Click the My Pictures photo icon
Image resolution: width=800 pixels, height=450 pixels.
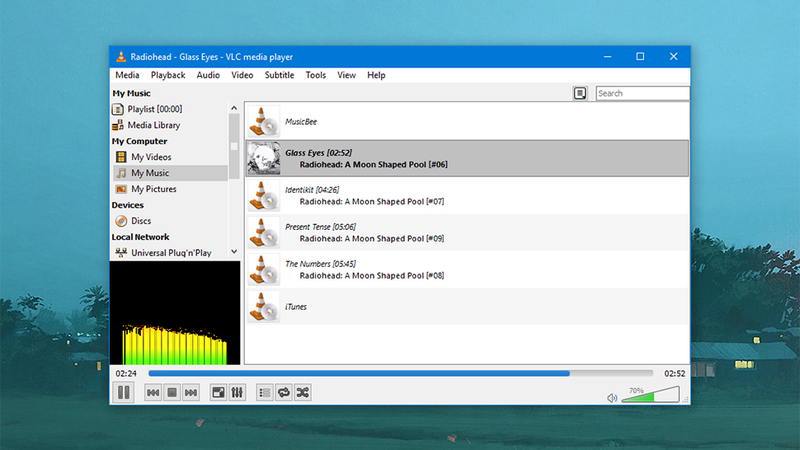(x=121, y=189)
